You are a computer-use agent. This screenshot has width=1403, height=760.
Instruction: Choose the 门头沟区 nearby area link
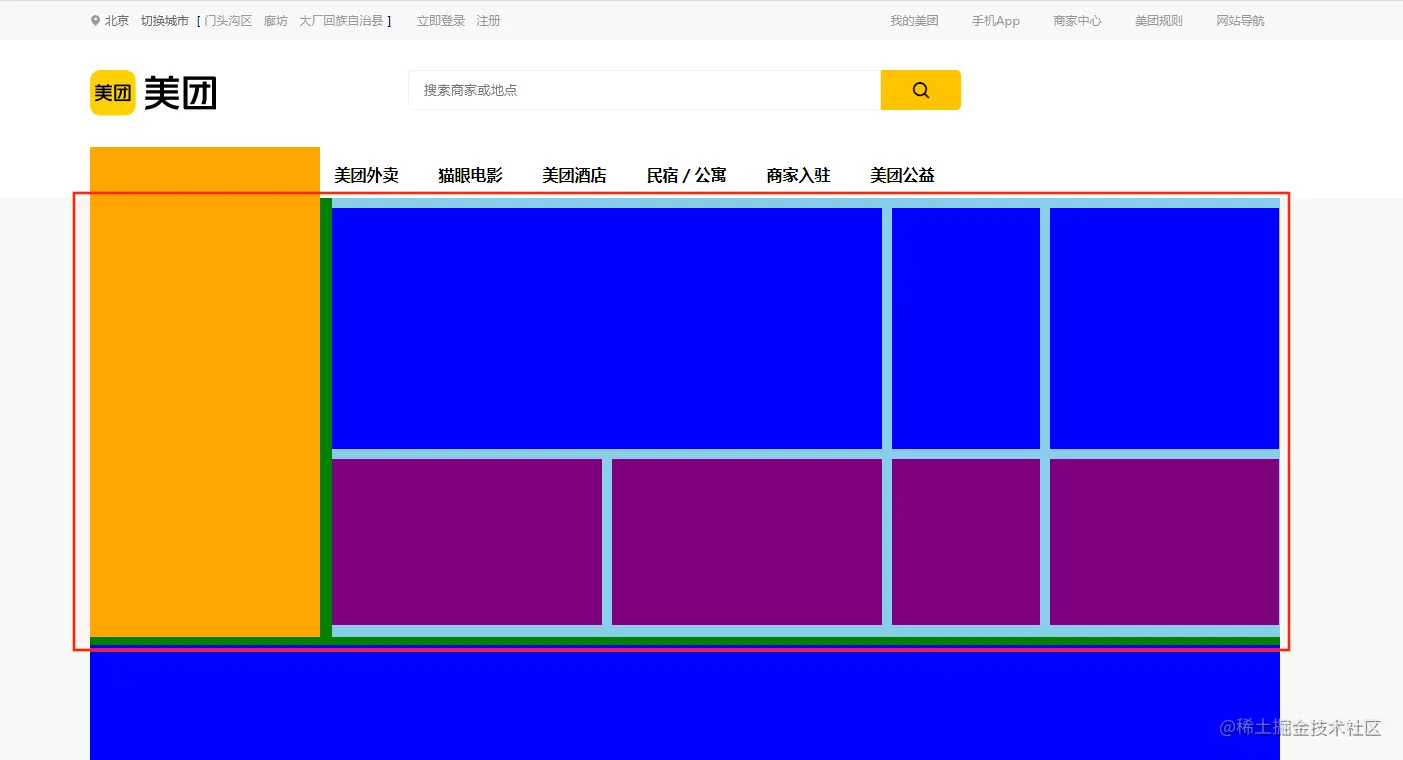tap(228, 21)
